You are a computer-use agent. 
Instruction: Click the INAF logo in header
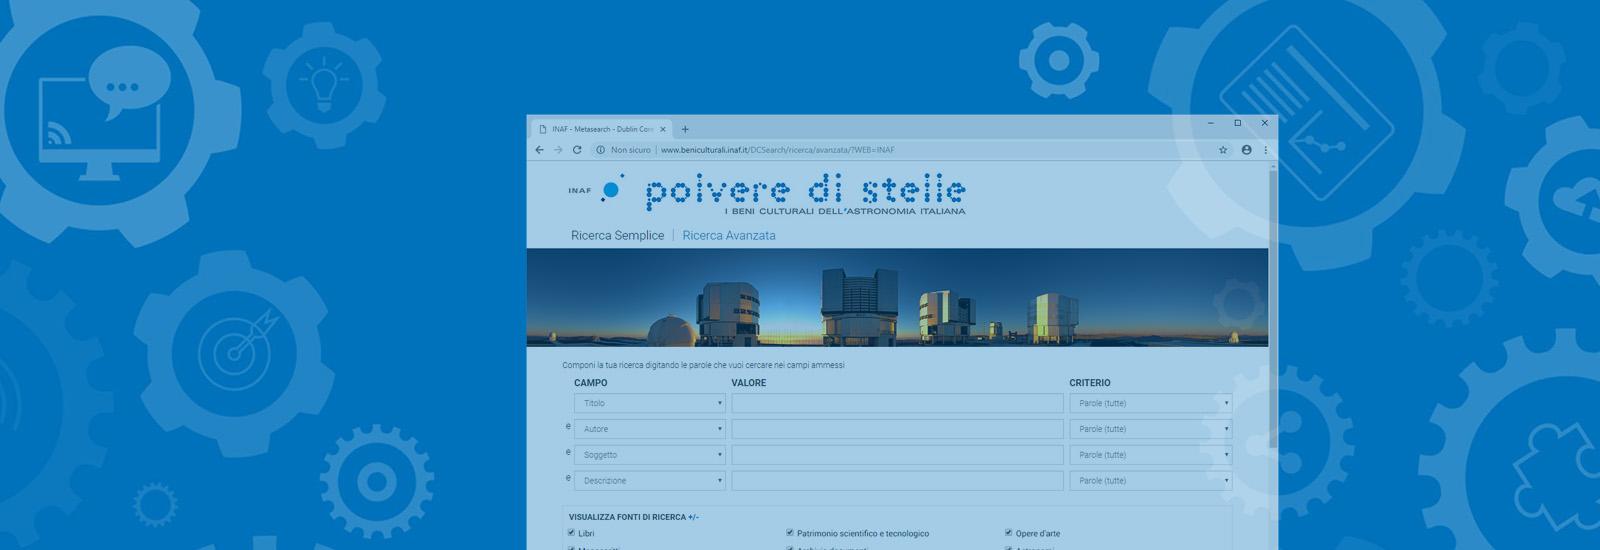pos(597,189)
